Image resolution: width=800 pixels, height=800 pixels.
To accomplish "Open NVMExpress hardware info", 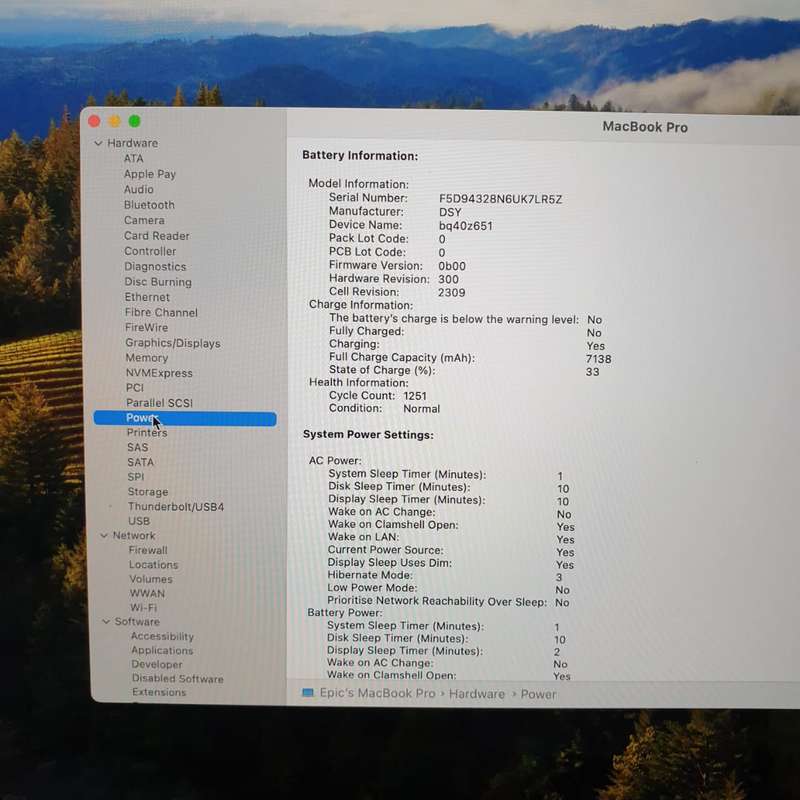I will pos(159,373).
